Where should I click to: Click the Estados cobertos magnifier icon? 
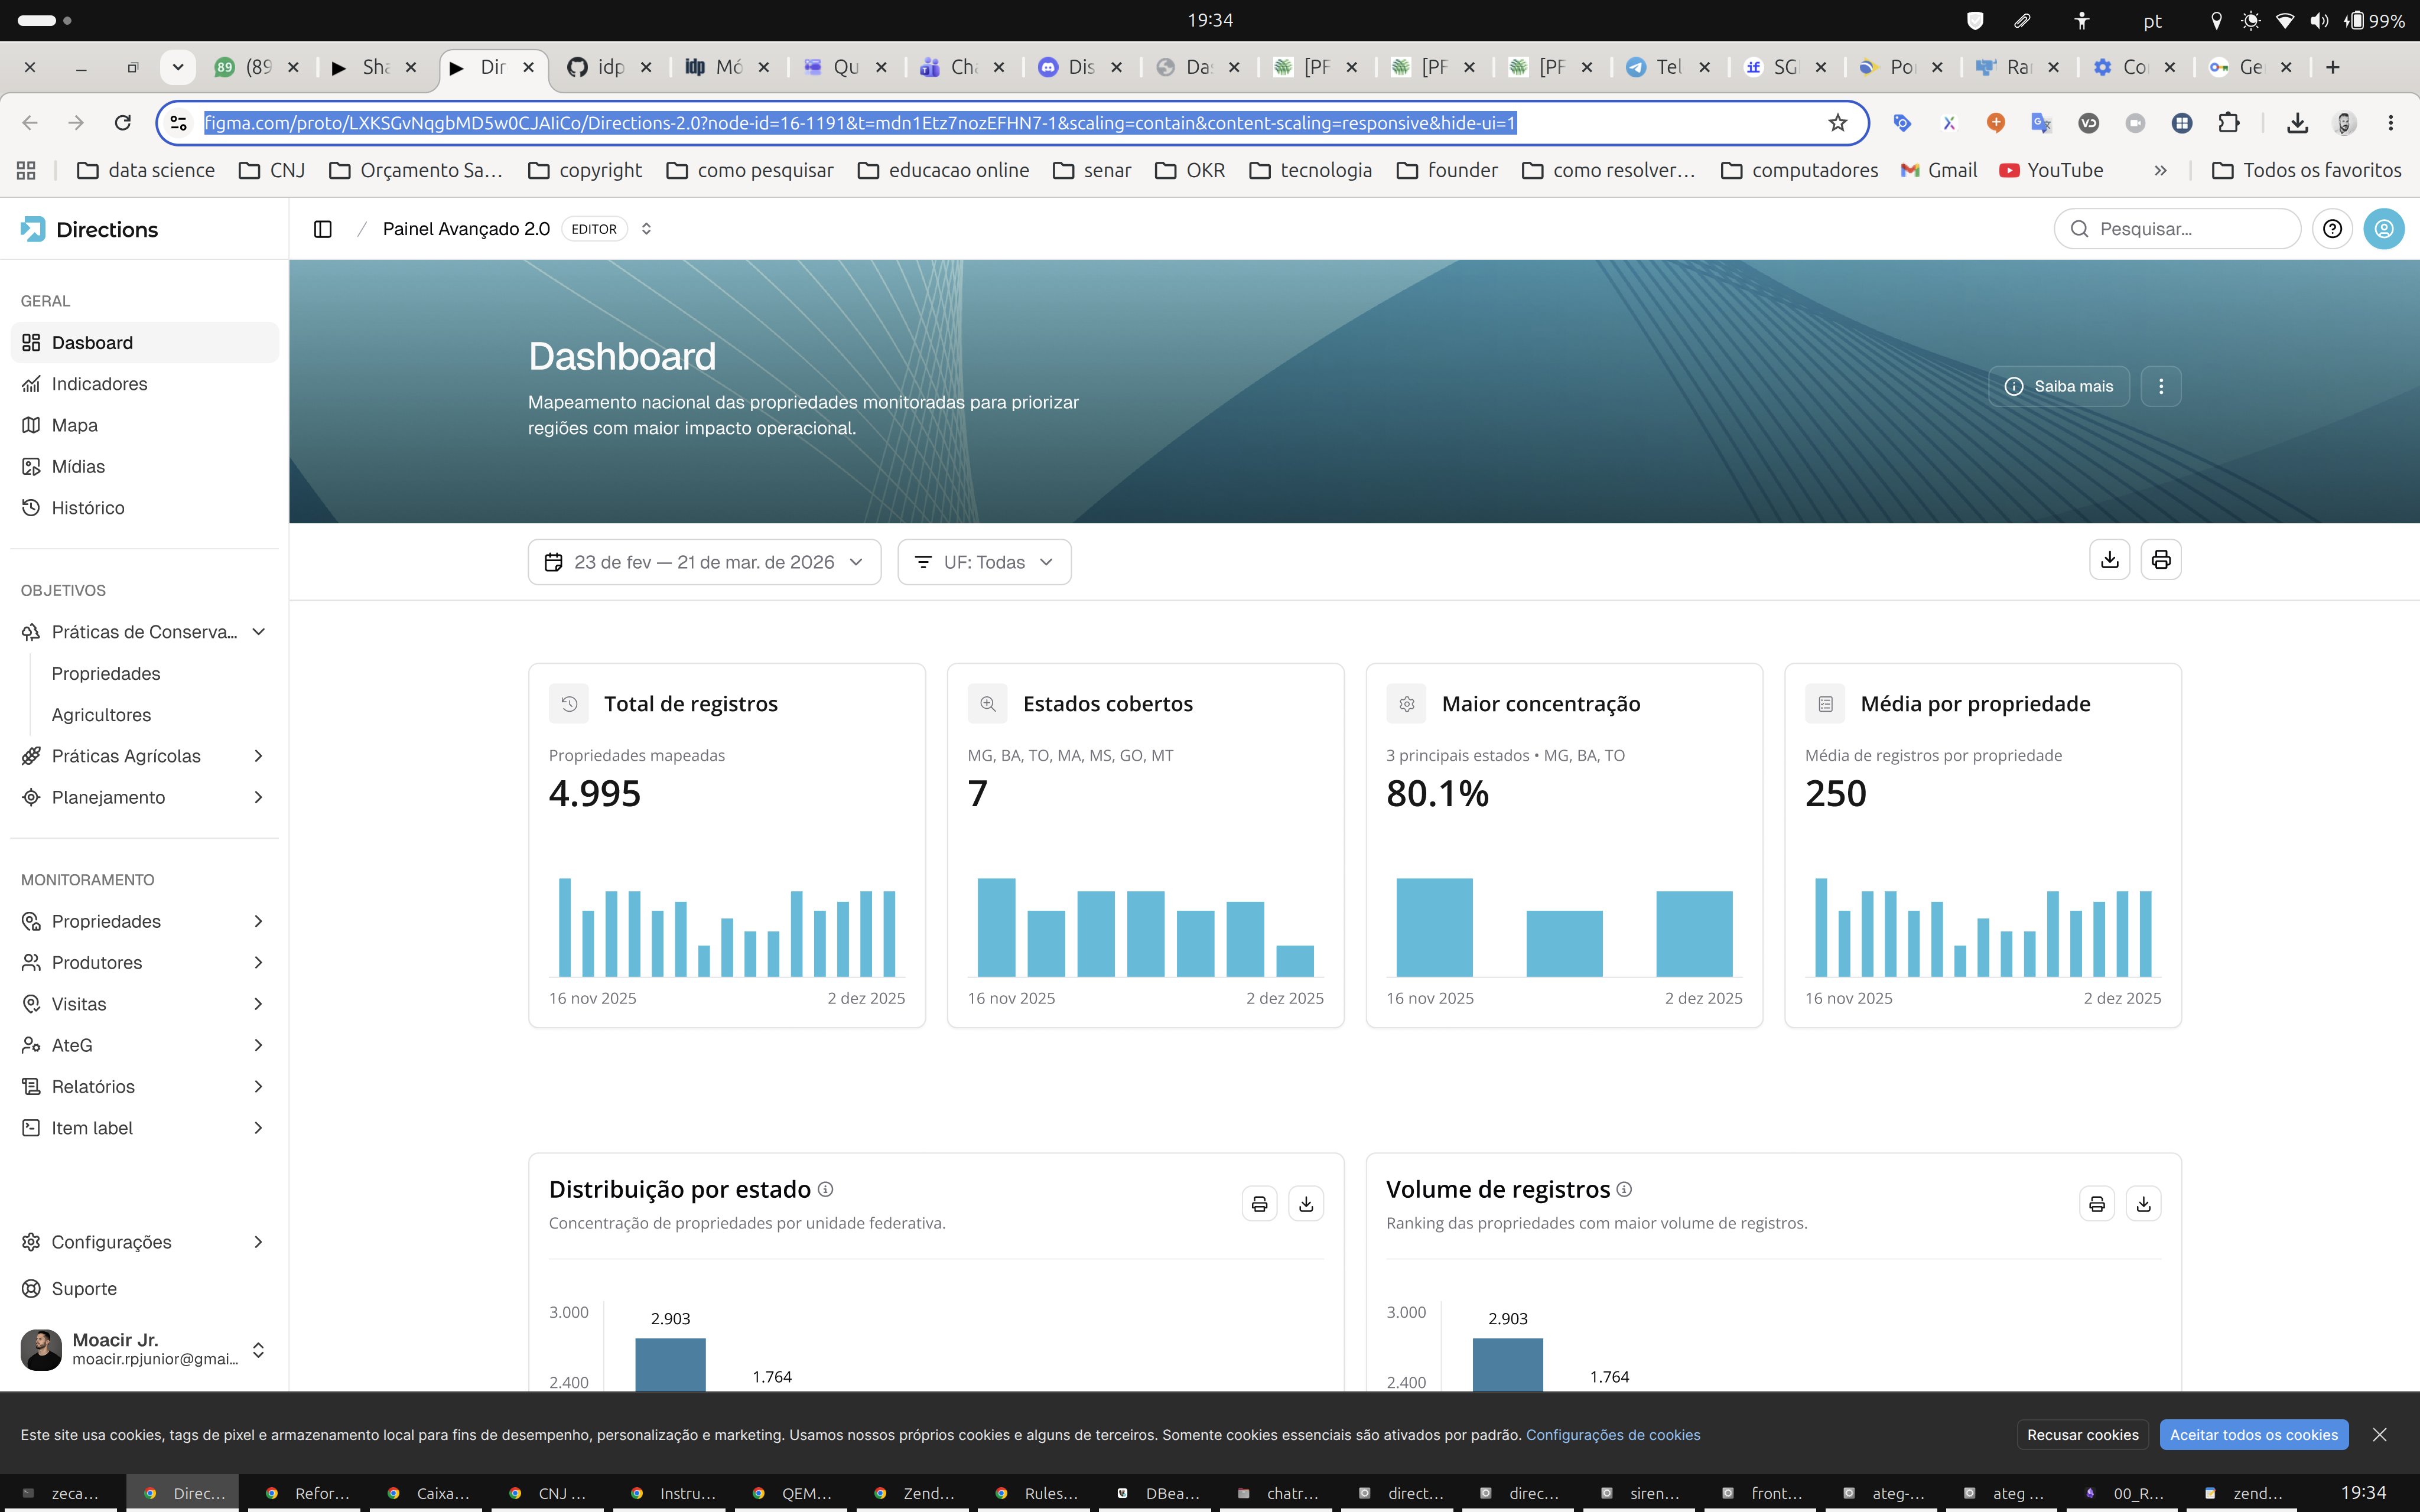pyautogui.click(x=987, y=704)
